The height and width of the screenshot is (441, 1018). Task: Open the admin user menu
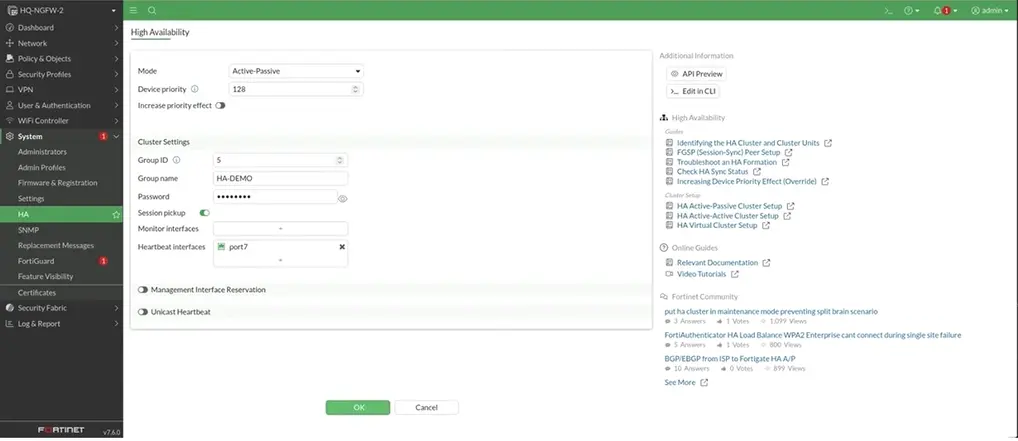990,10
